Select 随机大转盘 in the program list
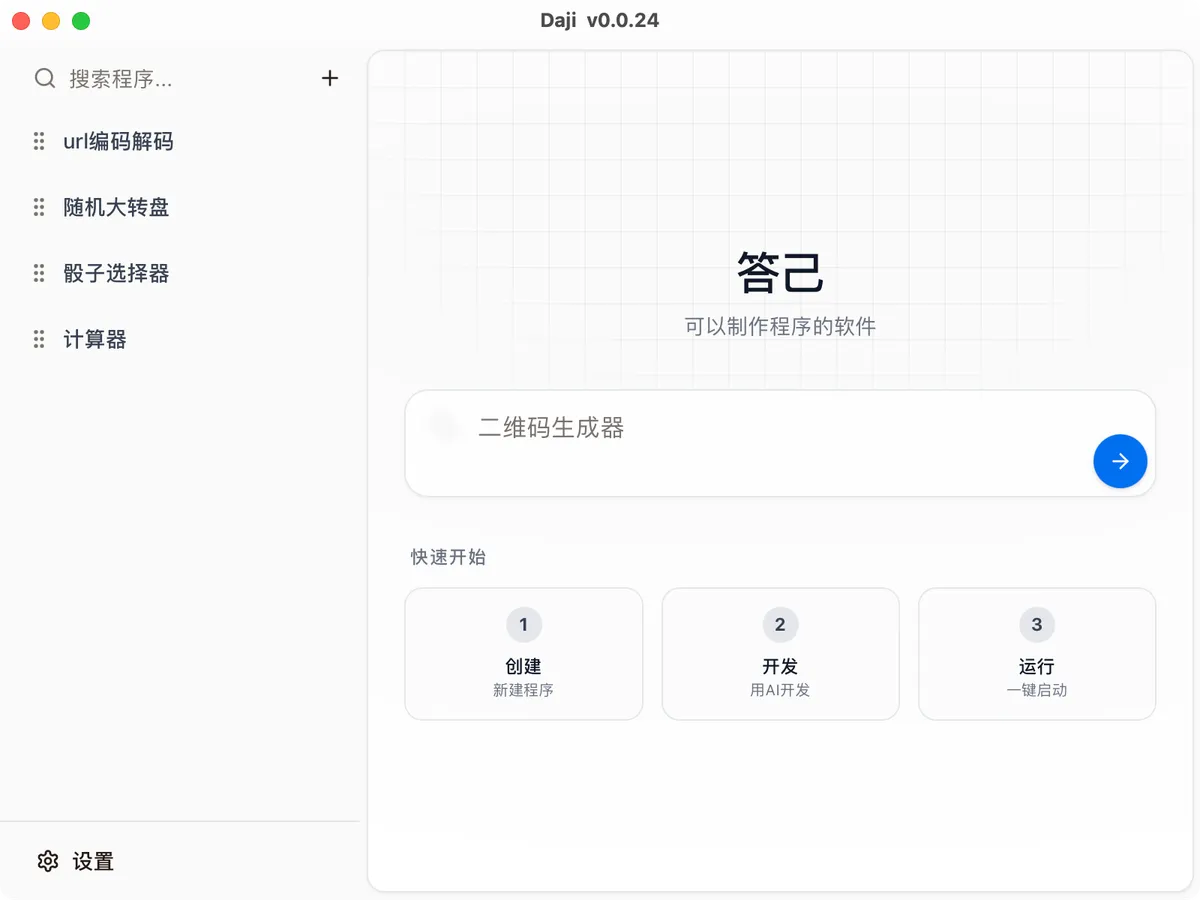Viewport: 1200px width, 900px height. click(116, 208)
